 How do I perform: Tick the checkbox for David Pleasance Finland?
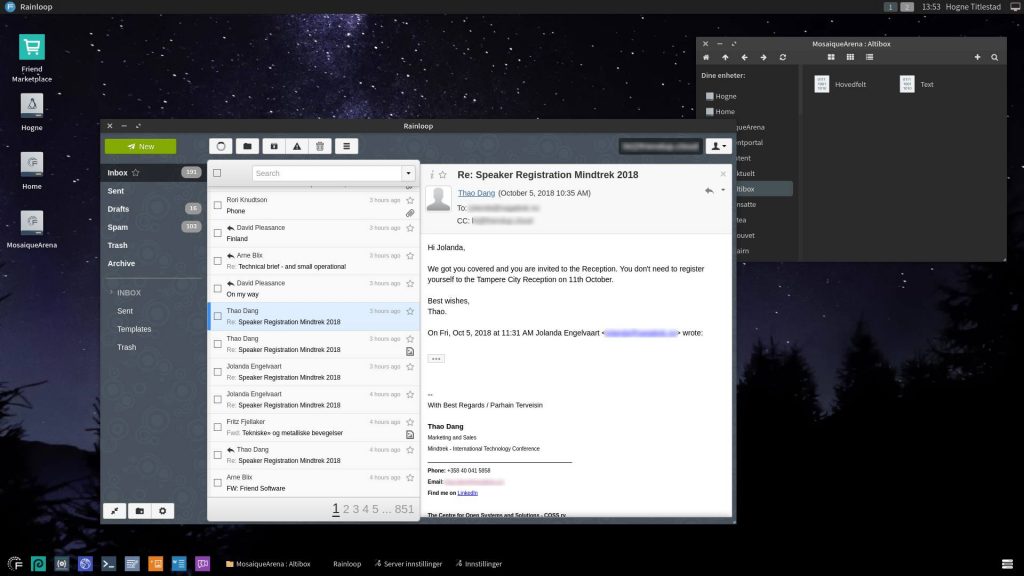pyautogui.click(x=217, y=233)
